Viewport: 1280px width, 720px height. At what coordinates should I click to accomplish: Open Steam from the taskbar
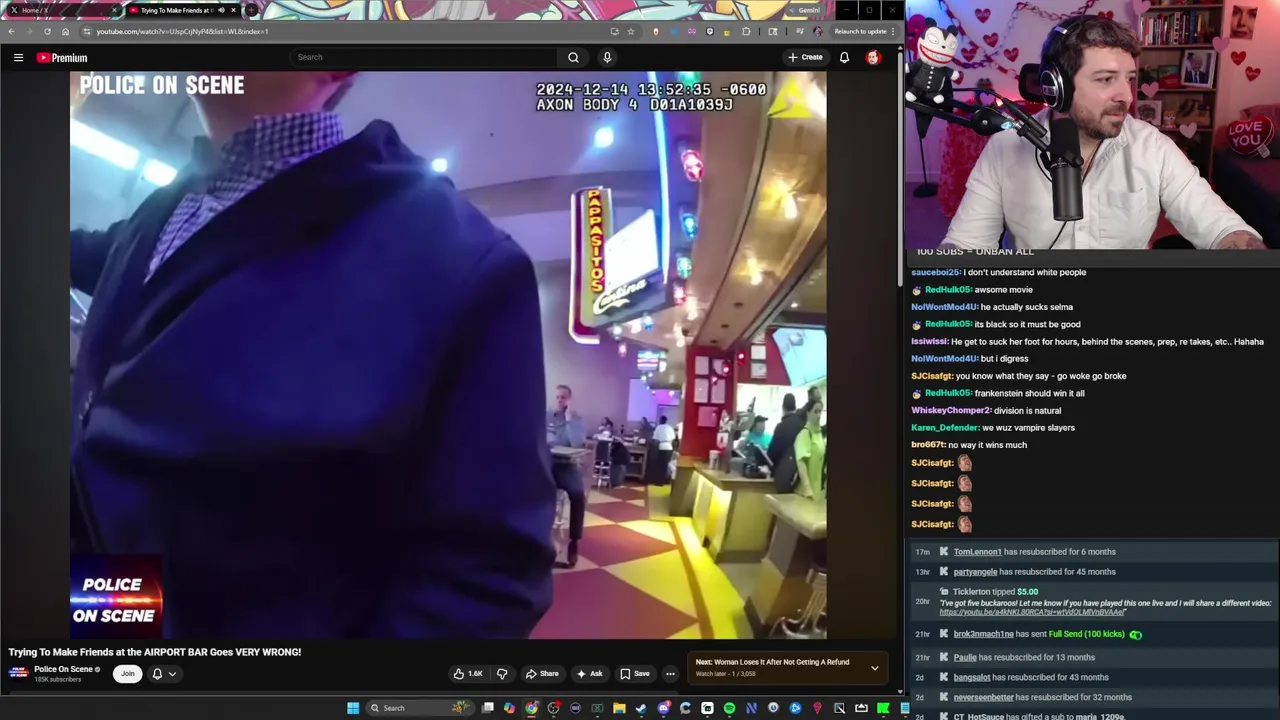pyautogui.click(x=641, y=708)
